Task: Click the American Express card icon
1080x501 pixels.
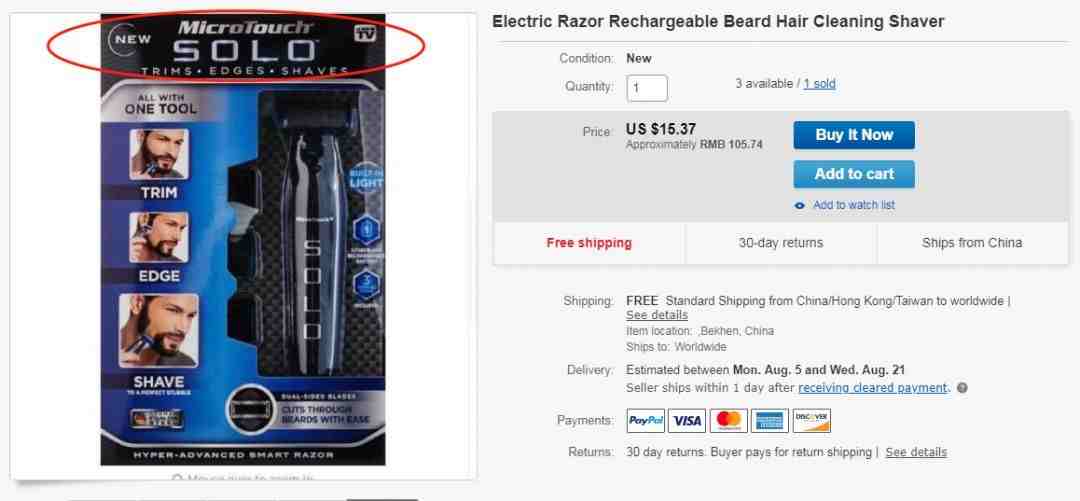Action: click(x=769, y=420)
